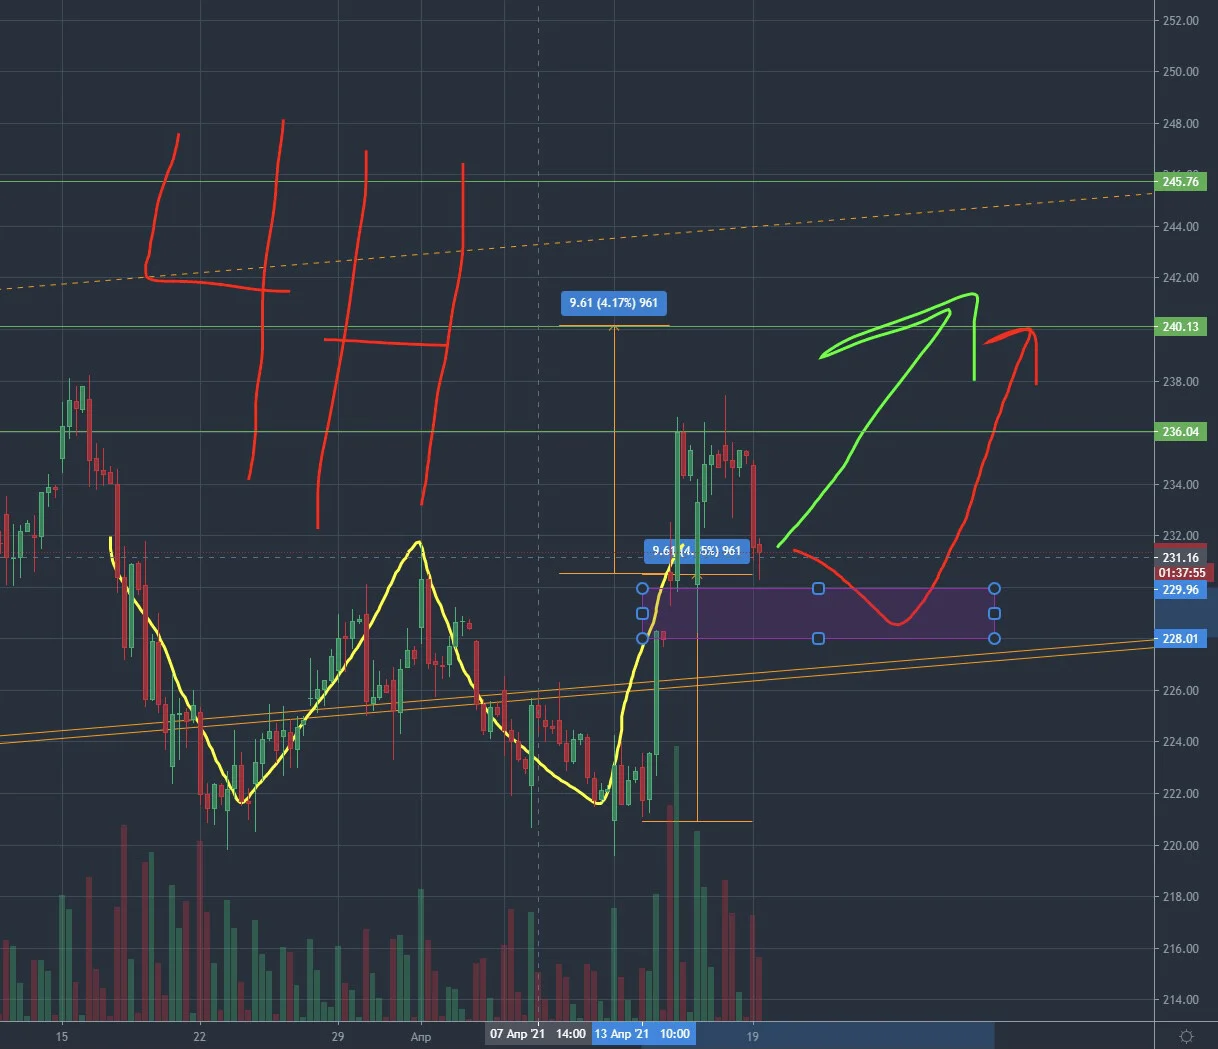Select the purple rectangle's bottom-left corner handle
Viewport: 1218px width, 1049px height.
coord(642,638)
